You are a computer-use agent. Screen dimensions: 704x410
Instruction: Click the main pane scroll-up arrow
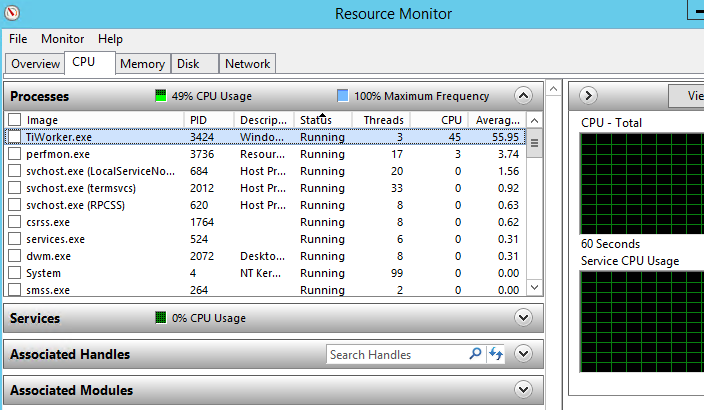tap(553, 89)
